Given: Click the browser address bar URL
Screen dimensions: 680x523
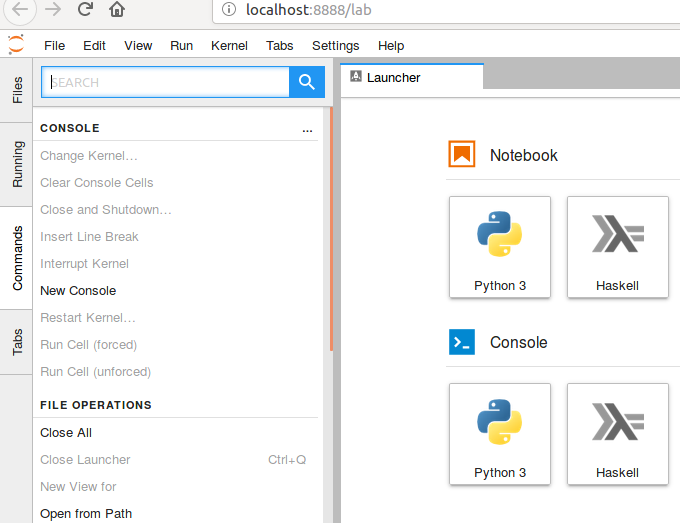Looking at the screenshot, I should point(308,10).
